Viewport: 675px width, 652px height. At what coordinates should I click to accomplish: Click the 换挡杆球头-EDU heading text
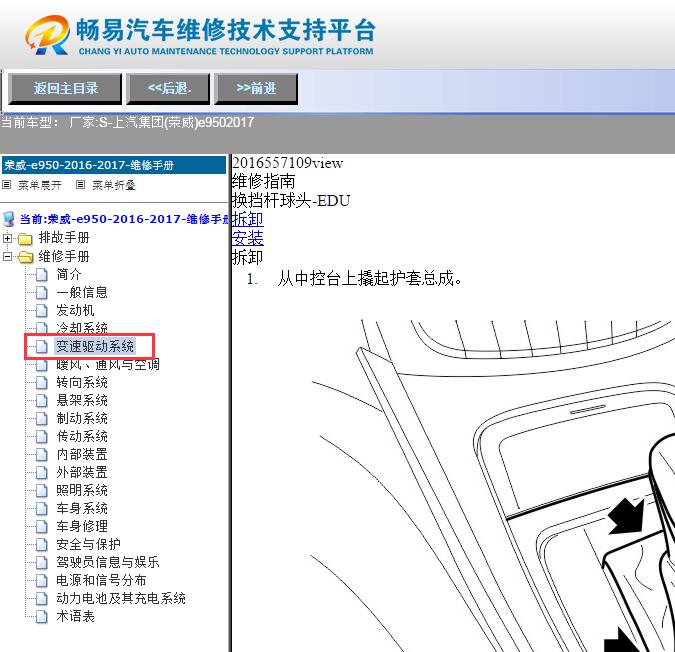pyautogui.click(x=291, y=201)
